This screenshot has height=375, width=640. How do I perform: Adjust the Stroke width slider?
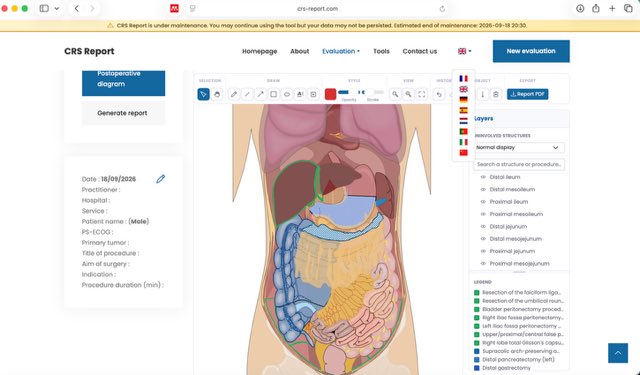click(x=373, y=92)
